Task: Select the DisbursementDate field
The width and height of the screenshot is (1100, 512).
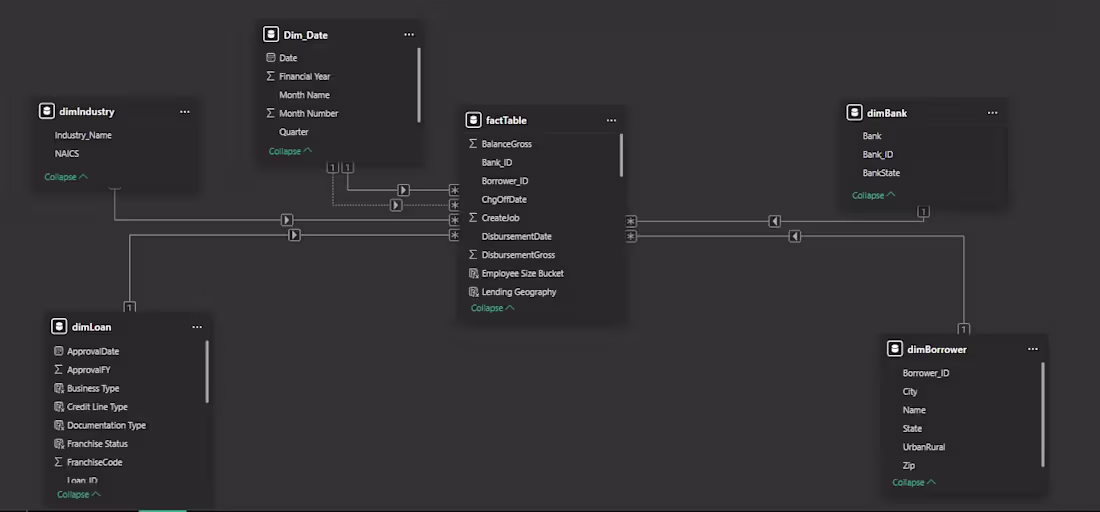Action: (x=516, y=236)
